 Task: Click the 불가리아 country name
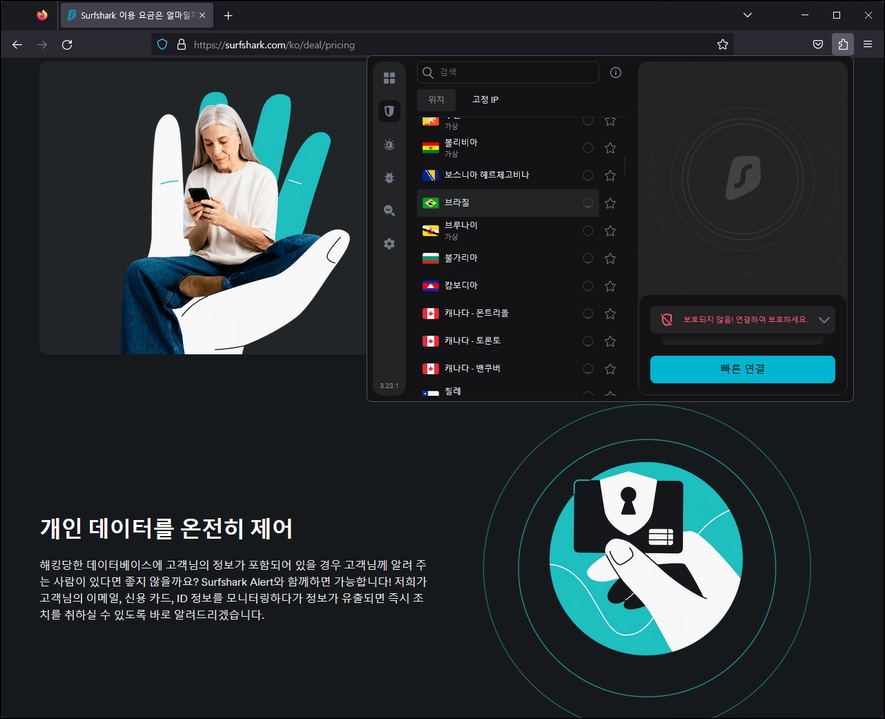tap(461, 258)
